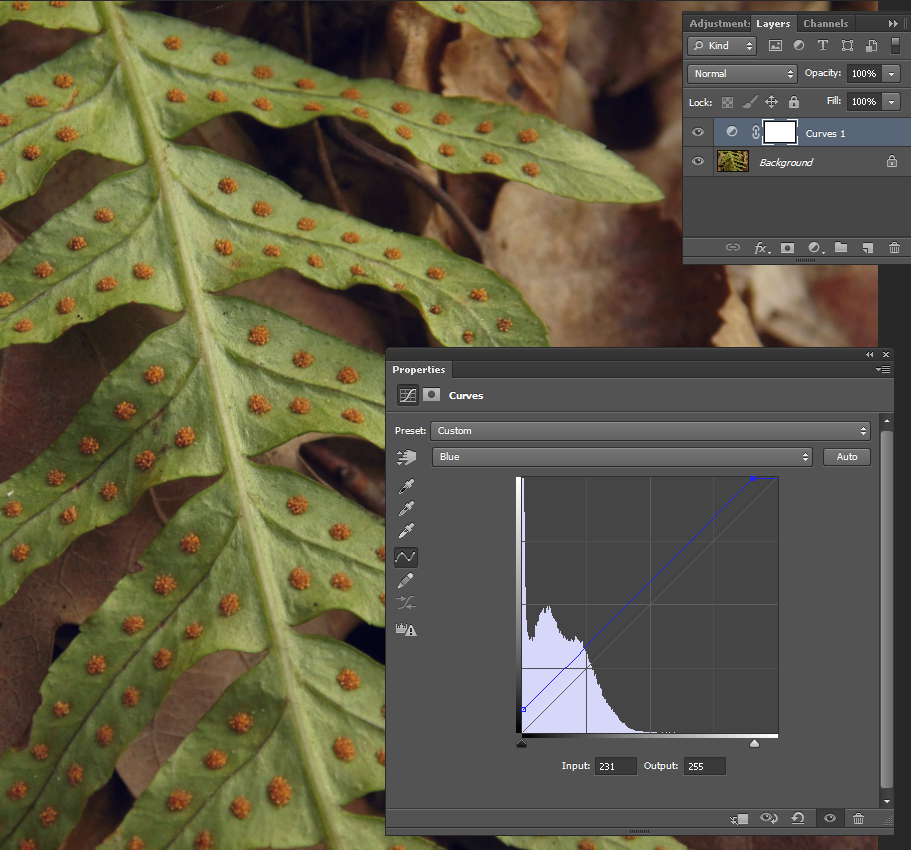Create a new layer group folder

pyautogui.click(x=841, y=248)
